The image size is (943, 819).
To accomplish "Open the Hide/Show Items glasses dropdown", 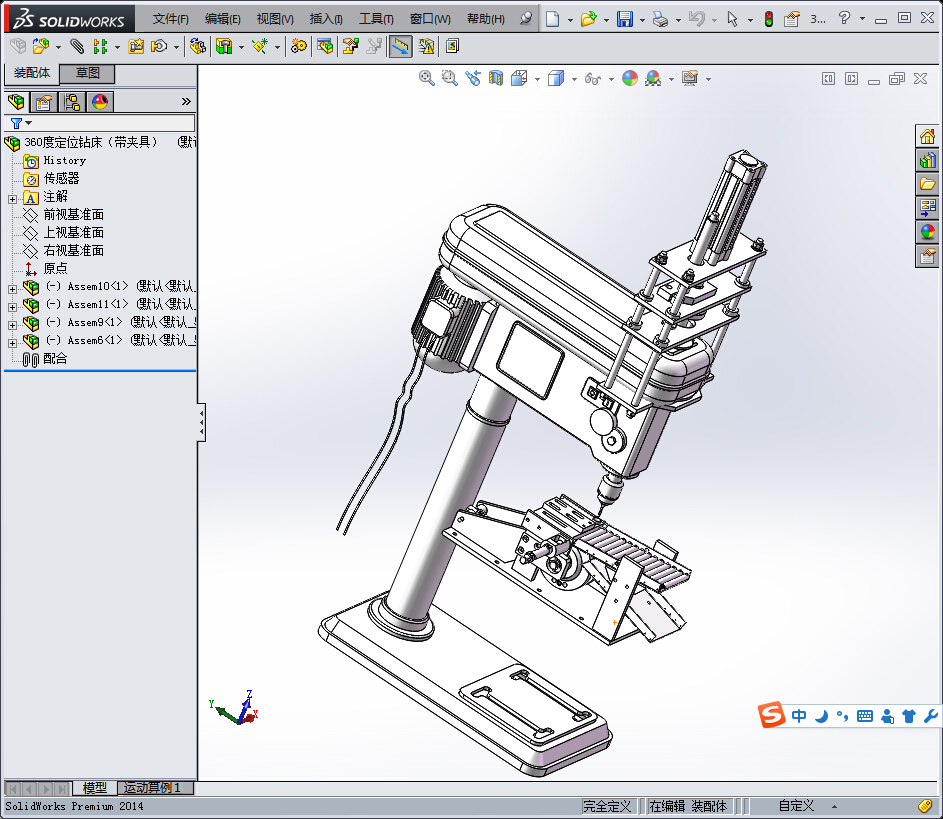I will point(610,79).
